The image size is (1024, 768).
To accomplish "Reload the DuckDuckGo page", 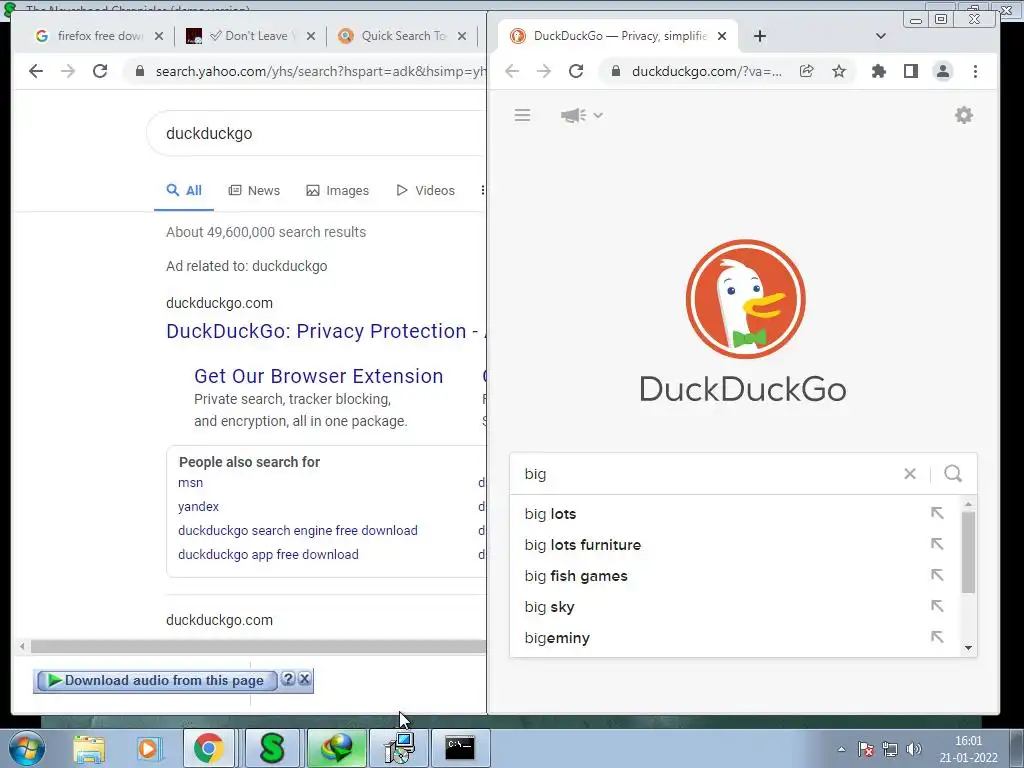I will point(576,71).
